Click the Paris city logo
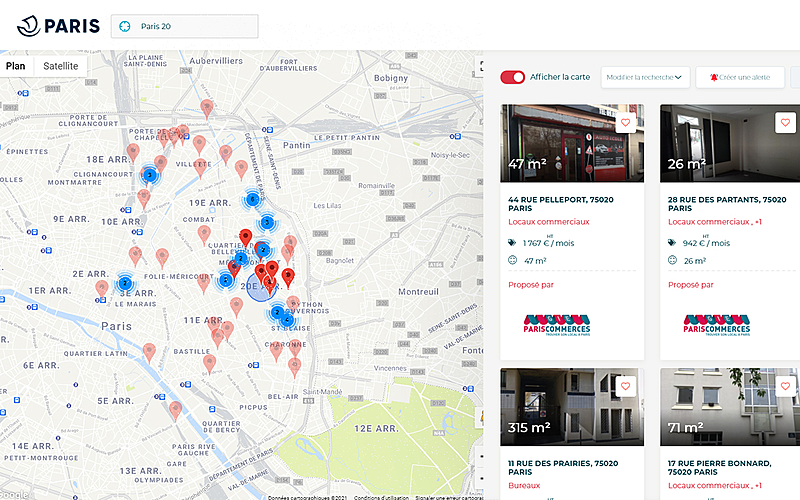Screen dimensions: 800x500 [x=58, y=26]
